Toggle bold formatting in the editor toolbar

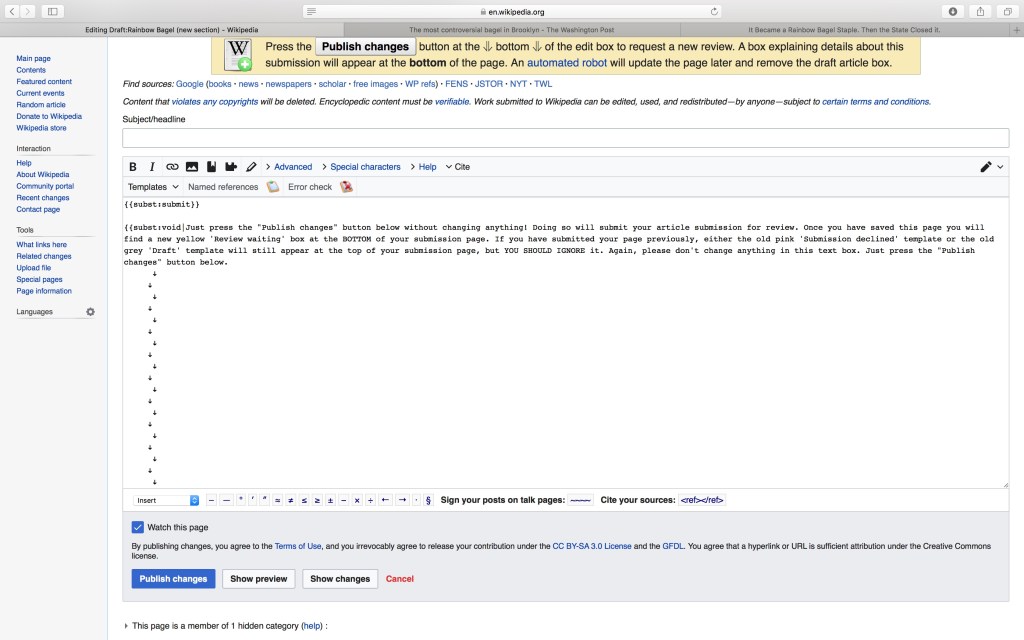[x=133, y=167]
